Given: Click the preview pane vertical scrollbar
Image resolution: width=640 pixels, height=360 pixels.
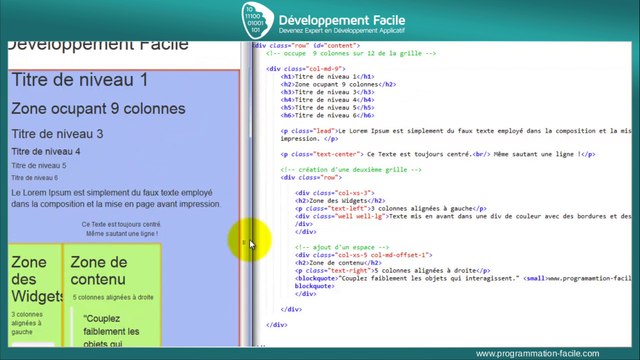Looking at the screenshot, I should (x=246, y=194).
